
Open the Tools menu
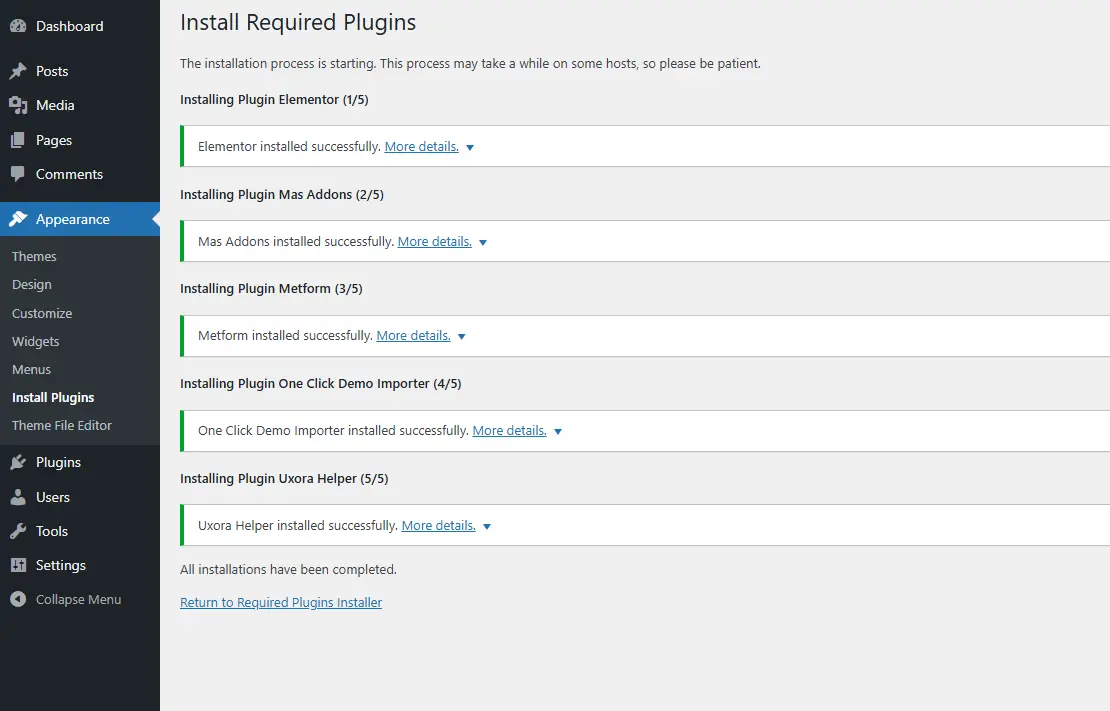[80, 531]
